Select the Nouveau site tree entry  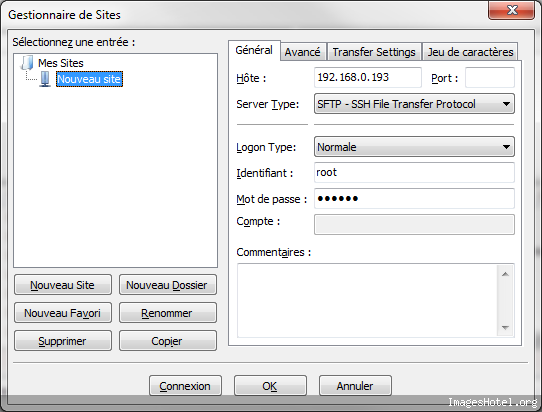(89, 79)
